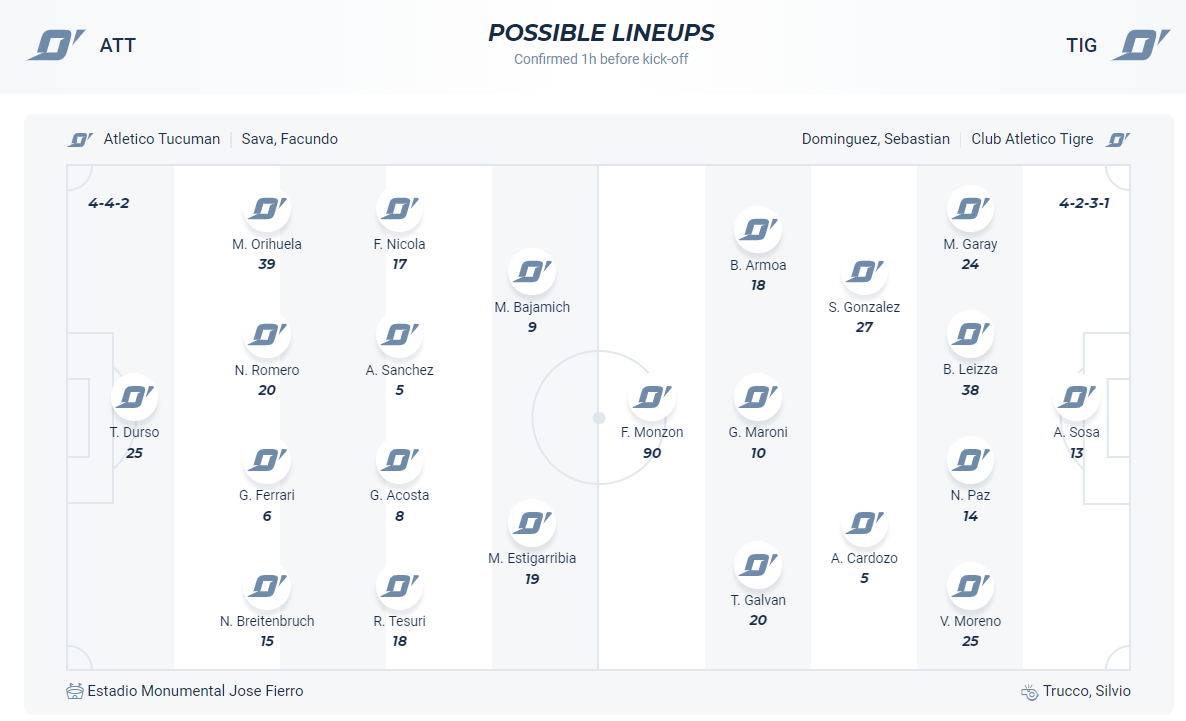Viewport: 1186px width, 721px height.
Task: Click T. Durso's goalkeeper jersey icon
Action: [x=134, y=397]
